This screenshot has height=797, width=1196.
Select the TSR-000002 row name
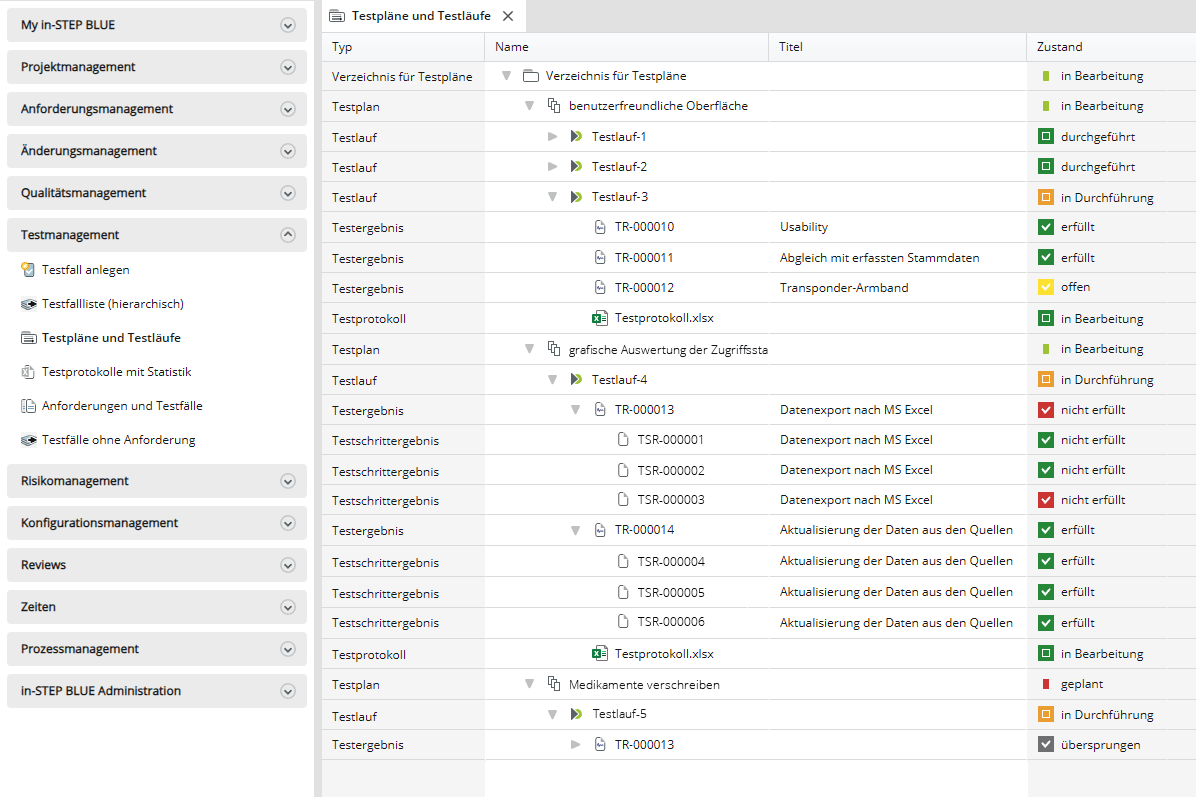[670, 470]
